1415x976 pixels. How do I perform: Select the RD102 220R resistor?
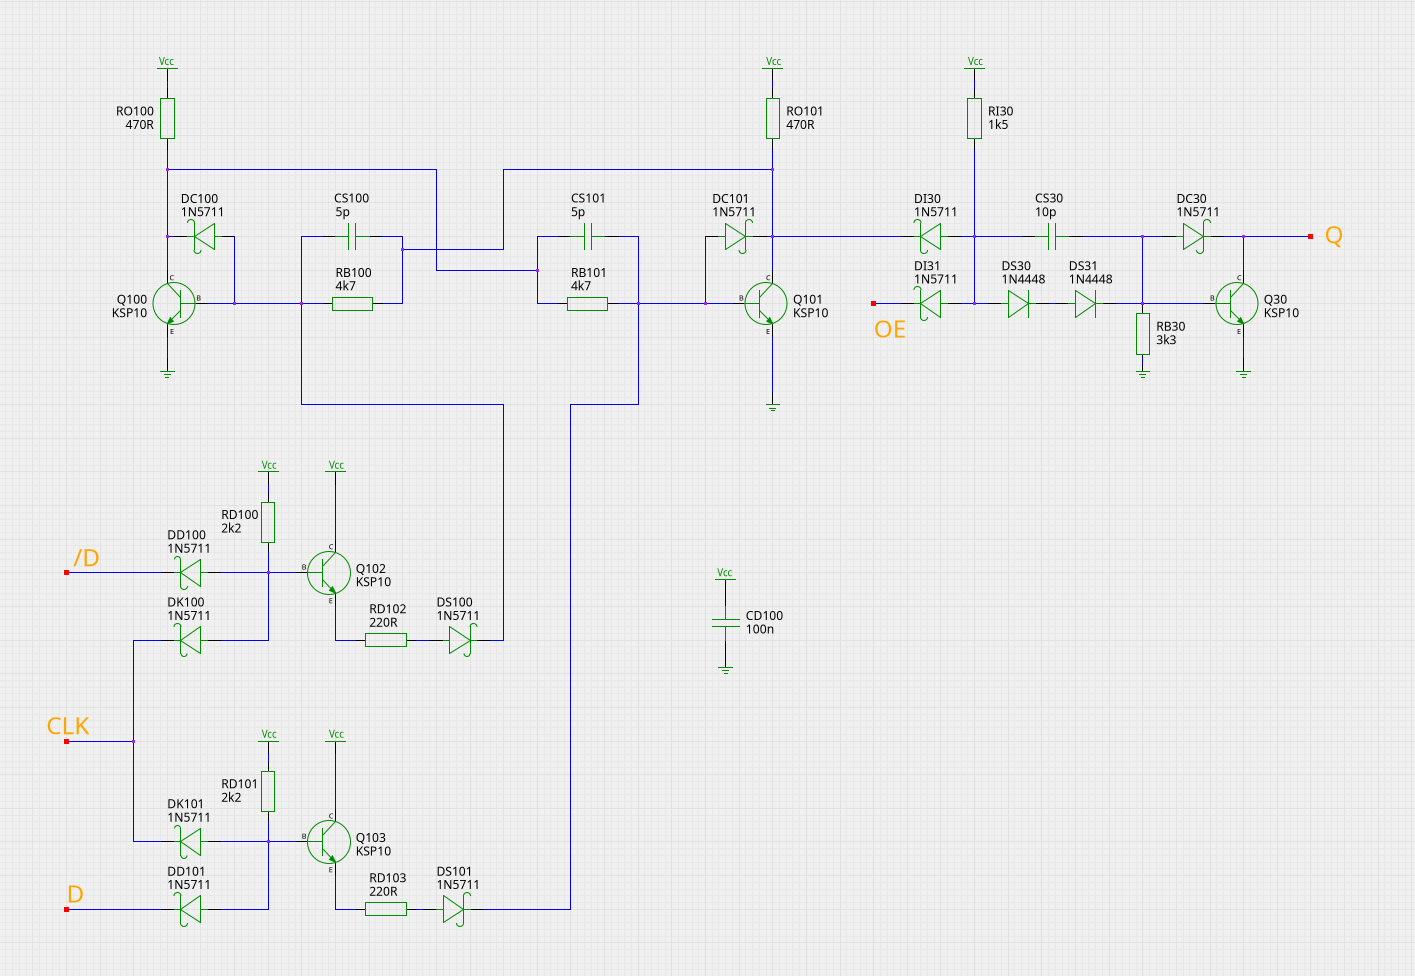386,640
